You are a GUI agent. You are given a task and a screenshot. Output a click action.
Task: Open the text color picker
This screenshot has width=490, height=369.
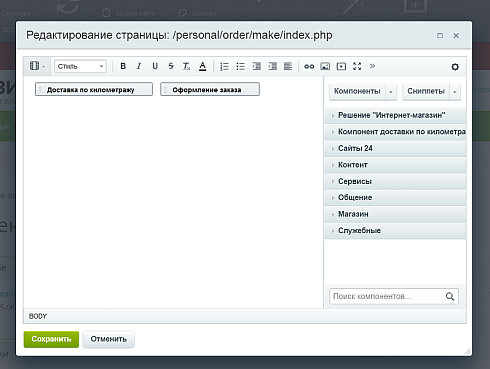pos(202,66)
